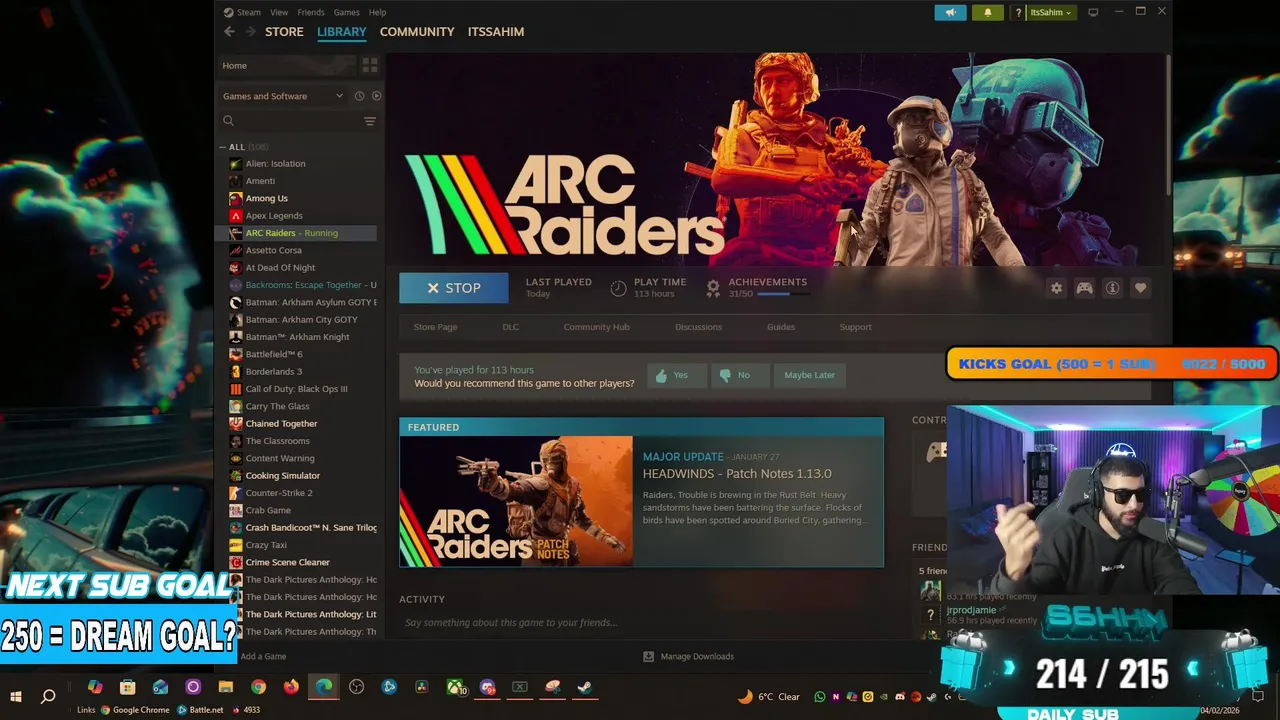Open the Friends menu
Image resolution: width=1280 pixels, height=720 pixels.
(x=311, y=12)
